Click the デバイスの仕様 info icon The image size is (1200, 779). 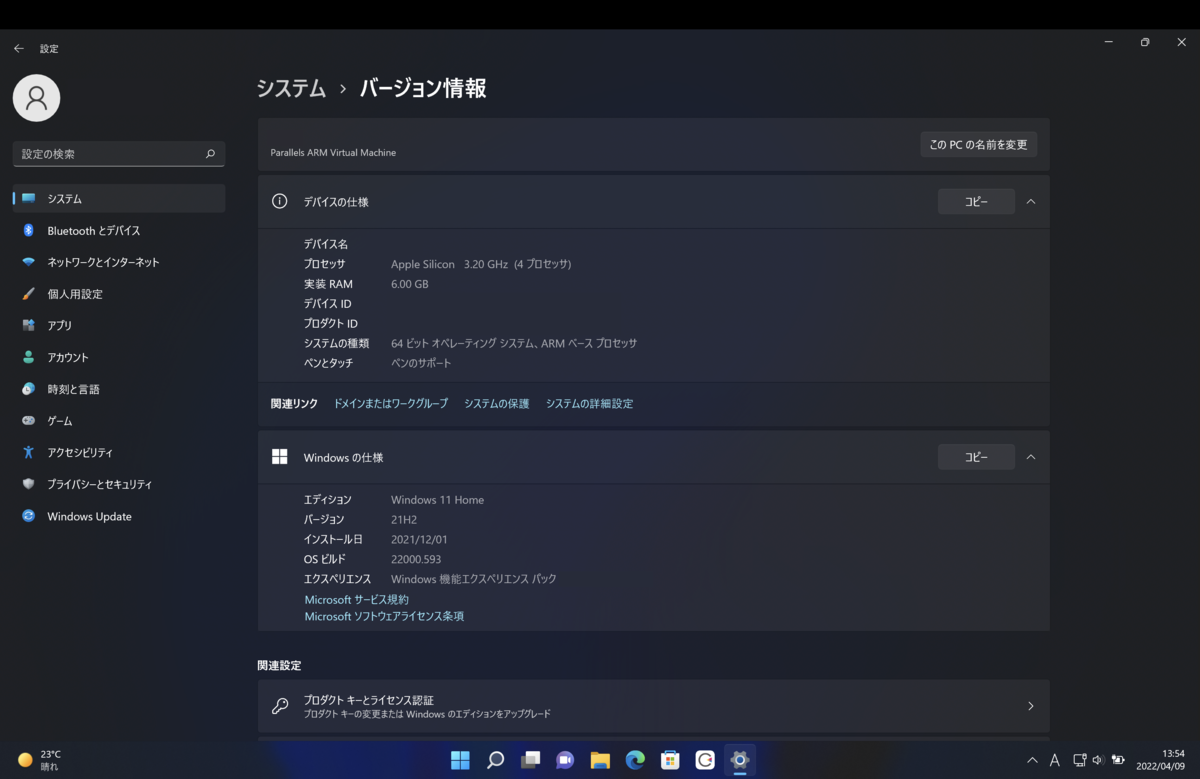(280, 201)
